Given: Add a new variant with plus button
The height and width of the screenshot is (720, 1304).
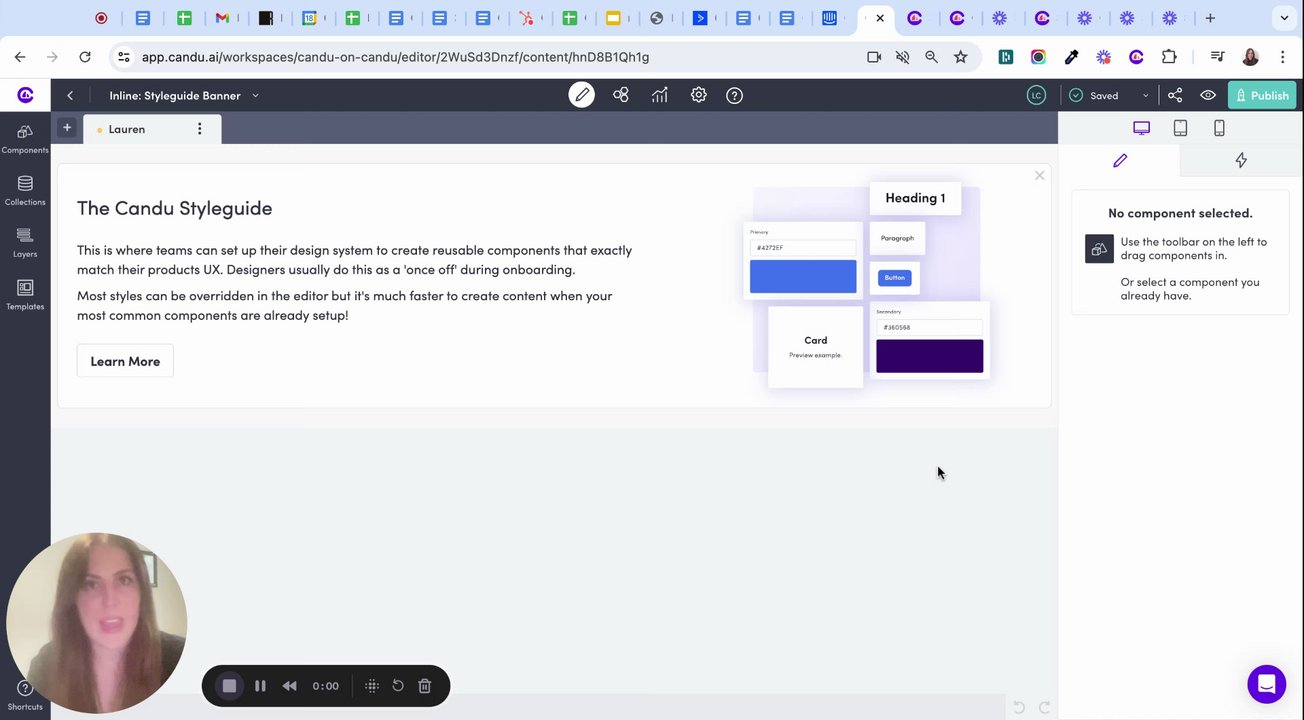Looking at the screenshot, I should click(67, 127).
